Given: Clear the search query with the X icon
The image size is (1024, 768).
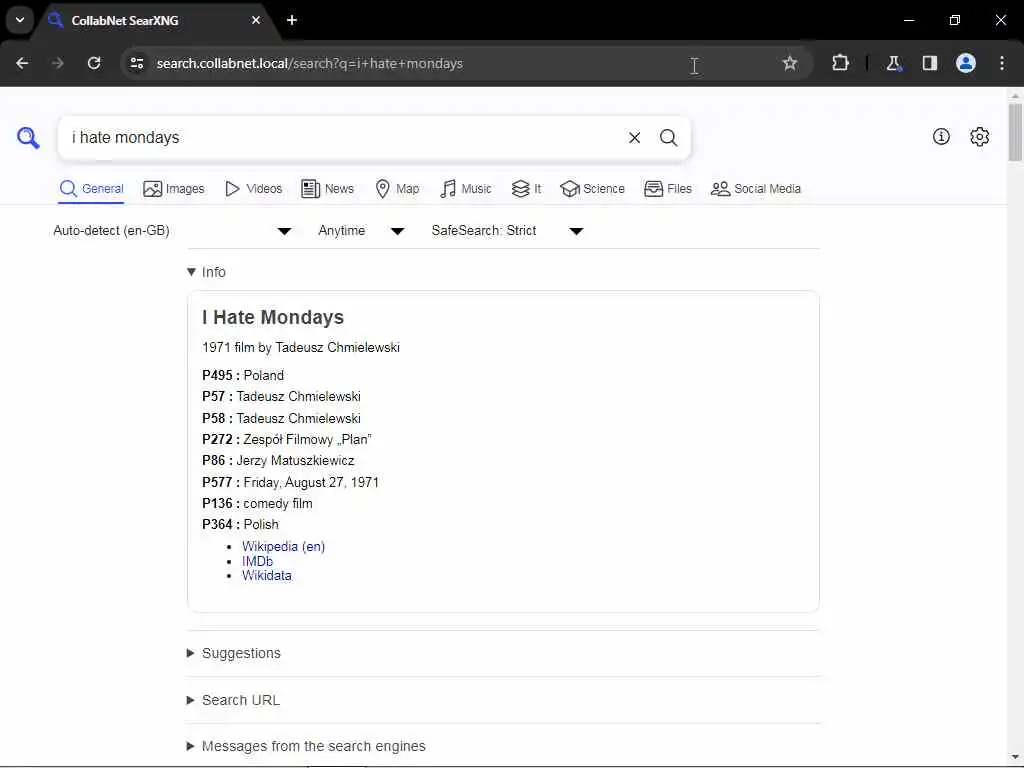Looking at the screenshot, I should (x=634, y=138).
